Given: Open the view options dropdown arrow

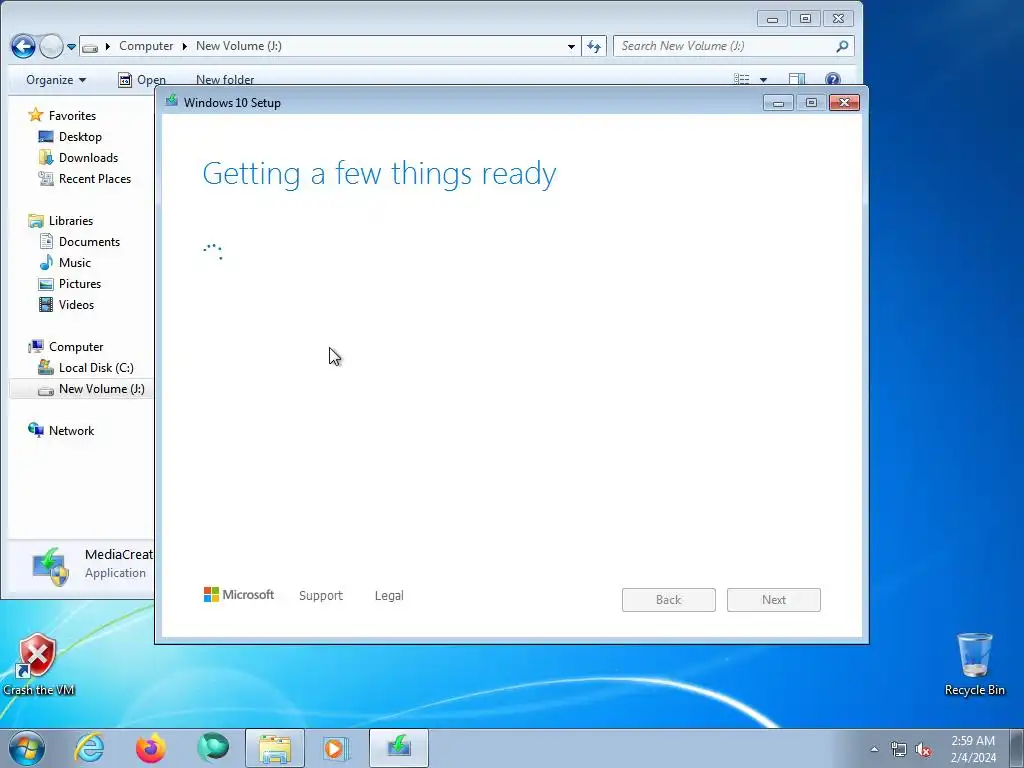Looking at the screenshot, I should 763,80.
